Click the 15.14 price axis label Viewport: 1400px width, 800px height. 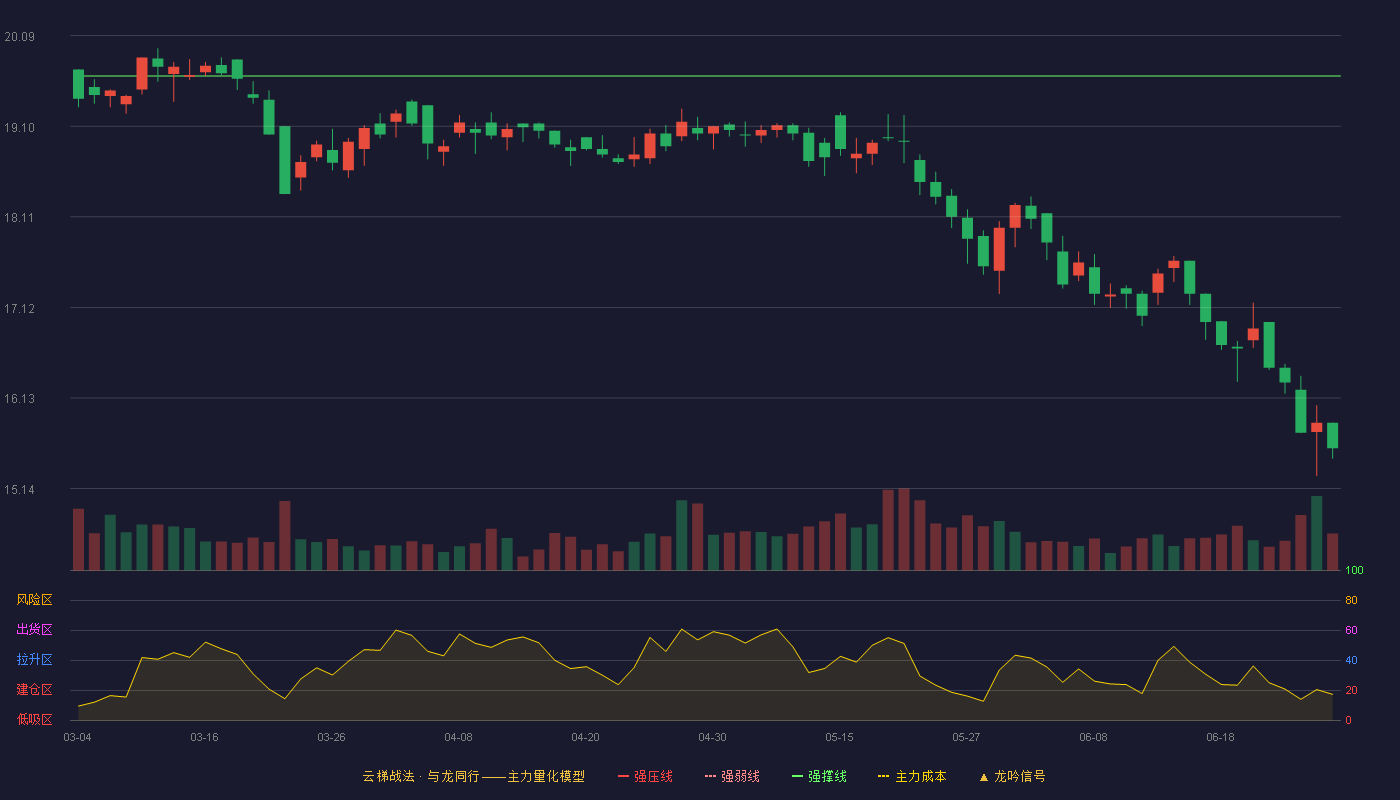click(19, 490)
